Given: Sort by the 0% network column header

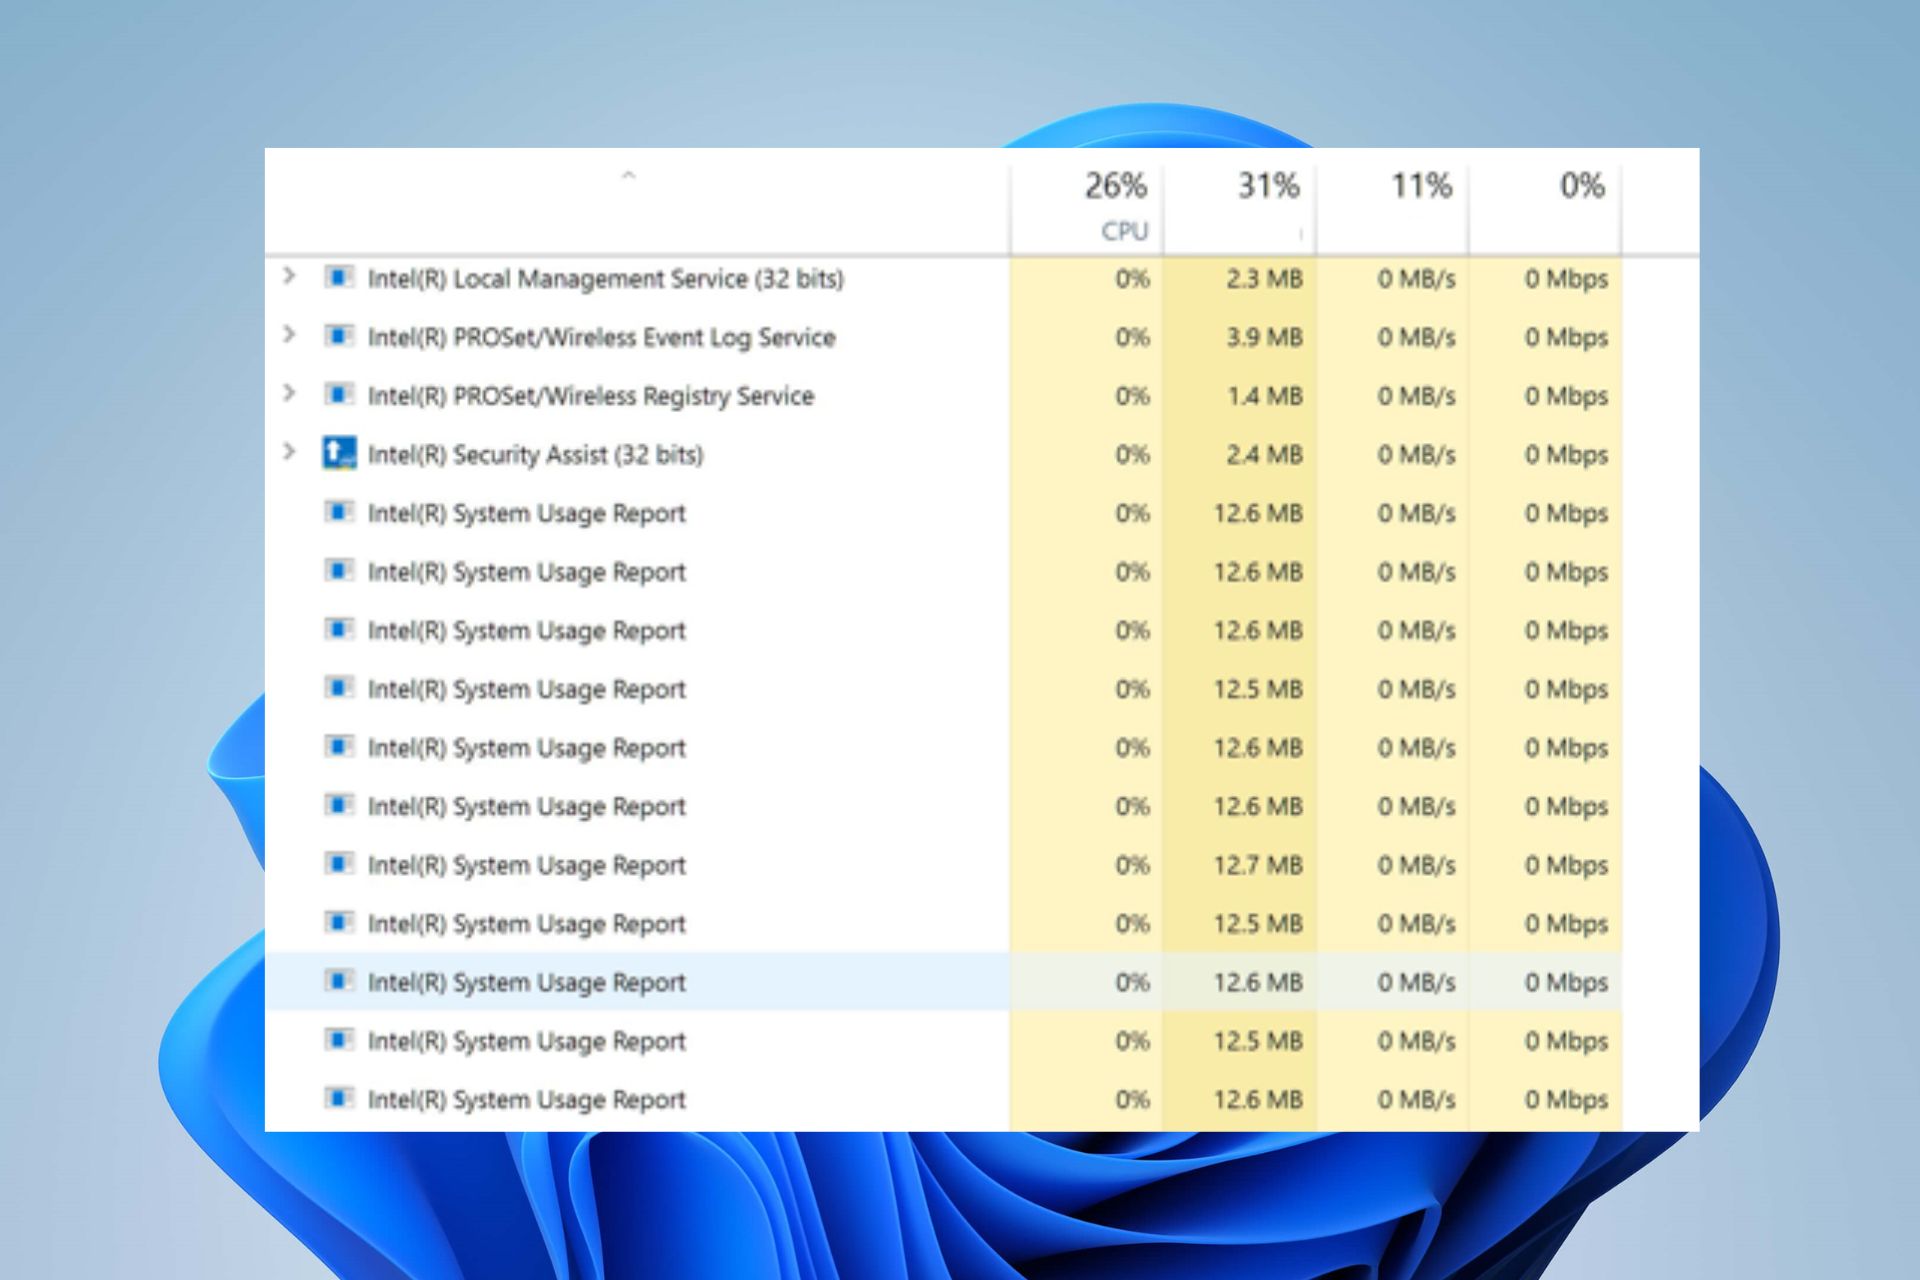Looking at the screenshot, I should click(1545, 205).
